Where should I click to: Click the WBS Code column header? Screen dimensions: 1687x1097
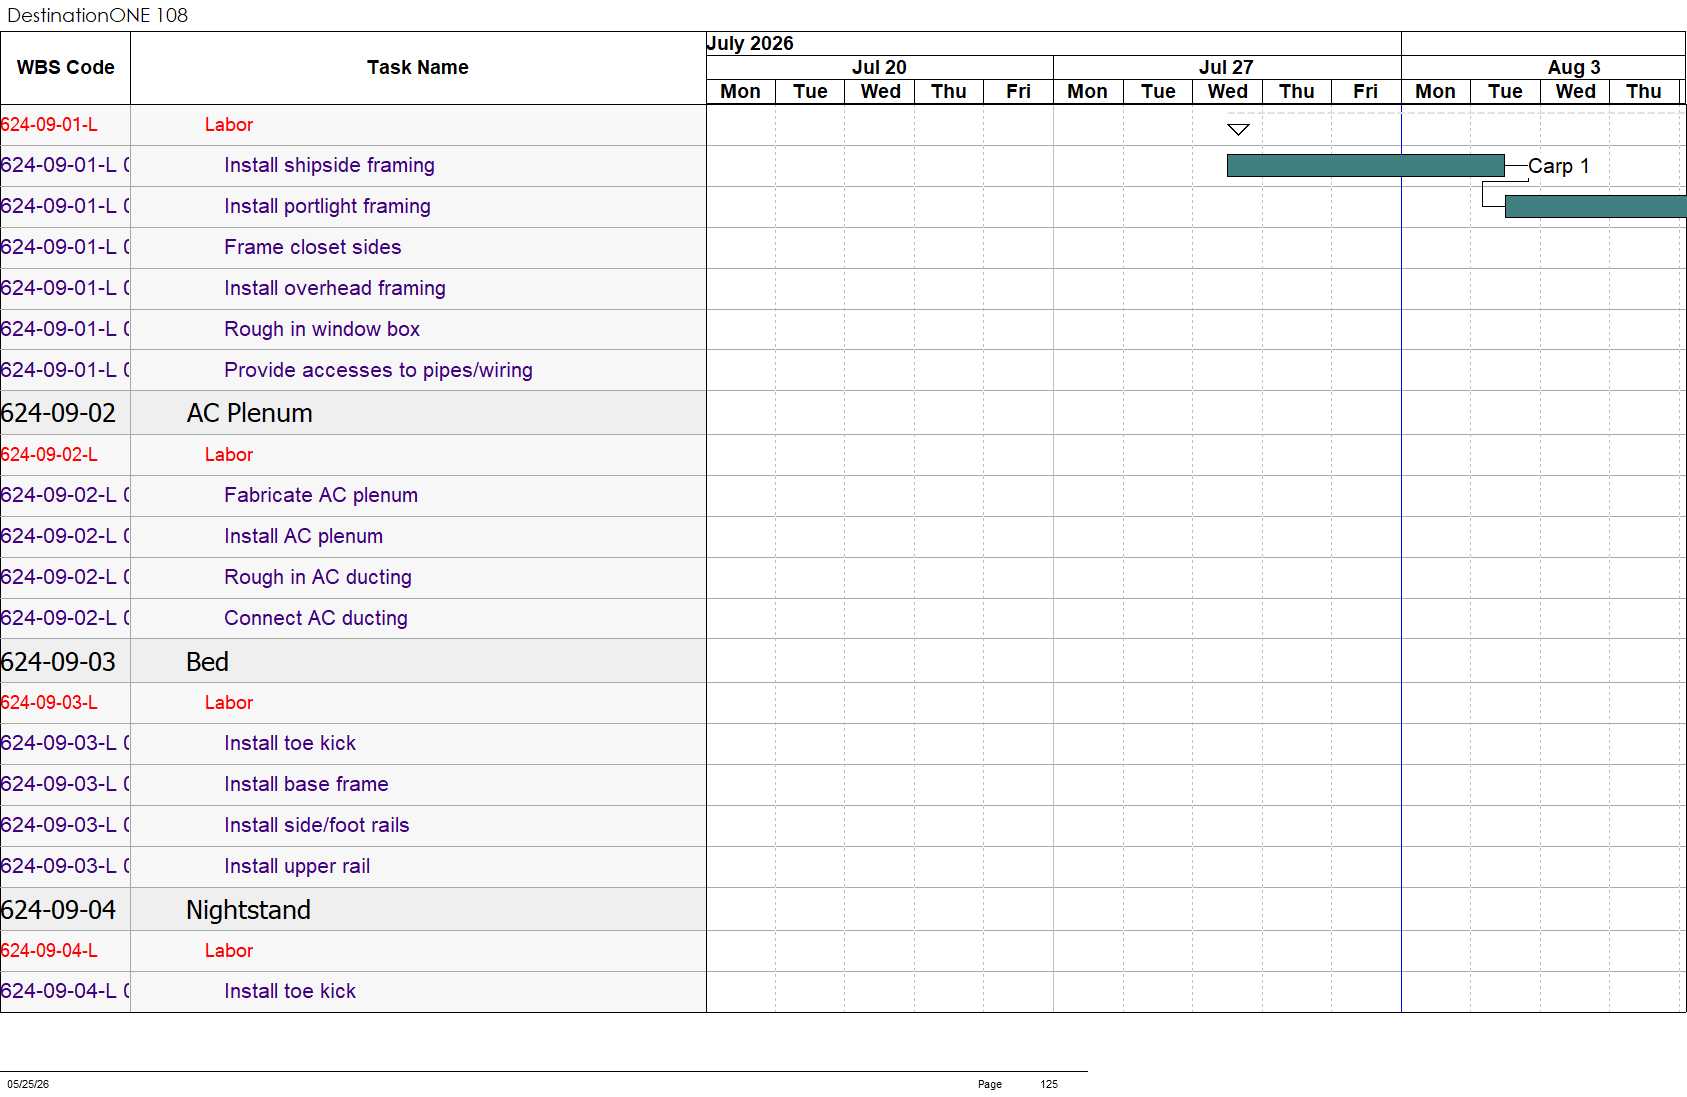(x=65, y=68)
